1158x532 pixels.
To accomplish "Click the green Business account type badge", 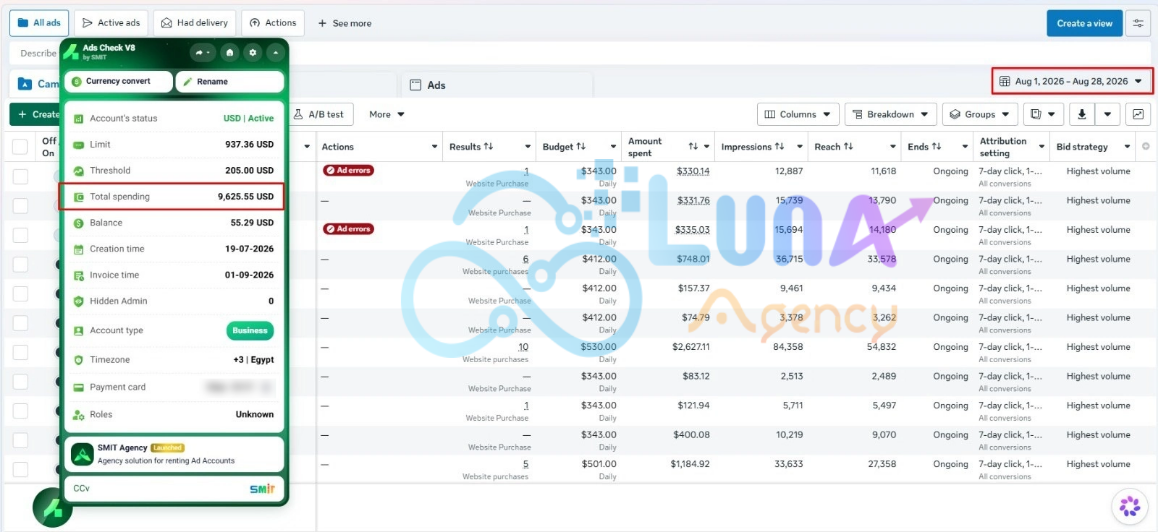I will 250,330.
